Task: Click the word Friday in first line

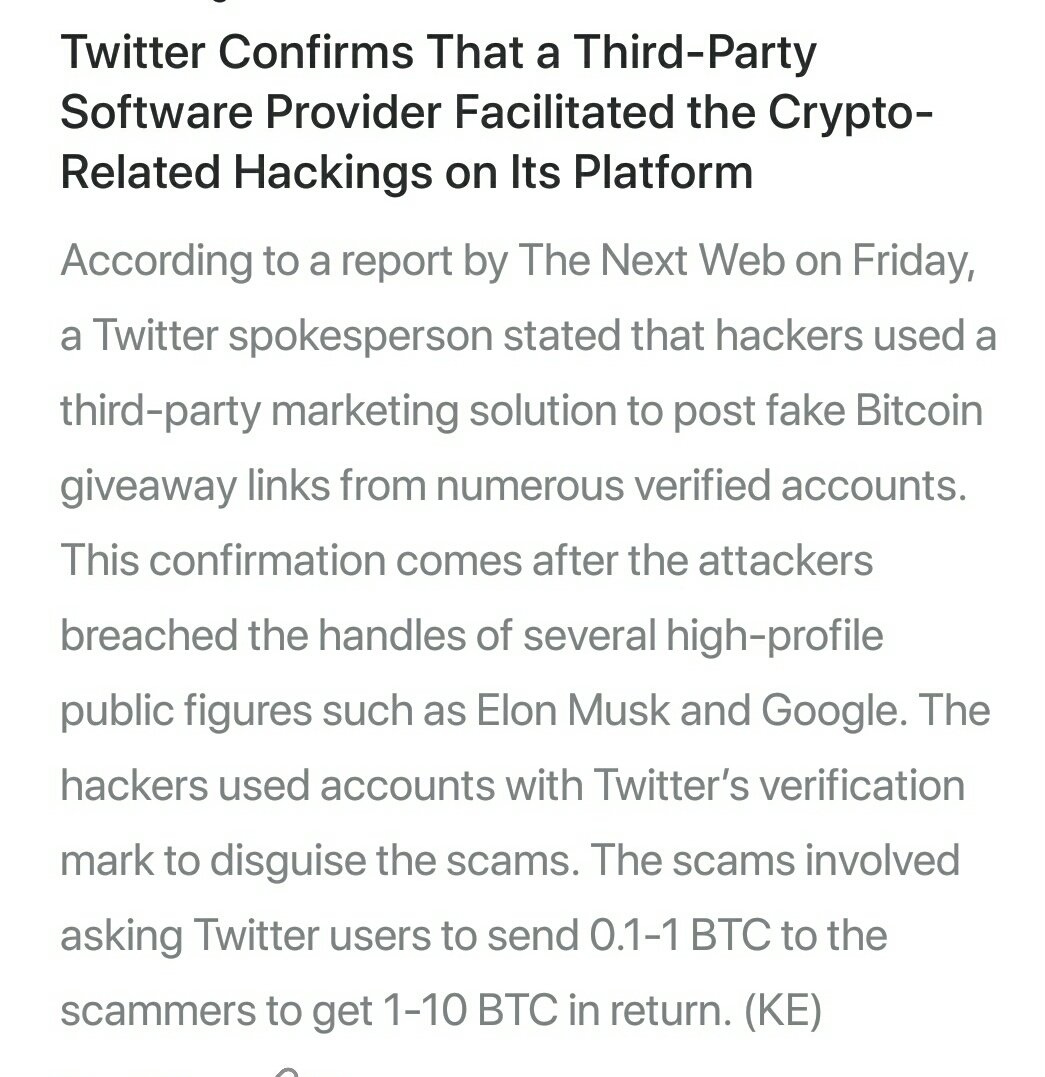Action: [x=914, y=262]
